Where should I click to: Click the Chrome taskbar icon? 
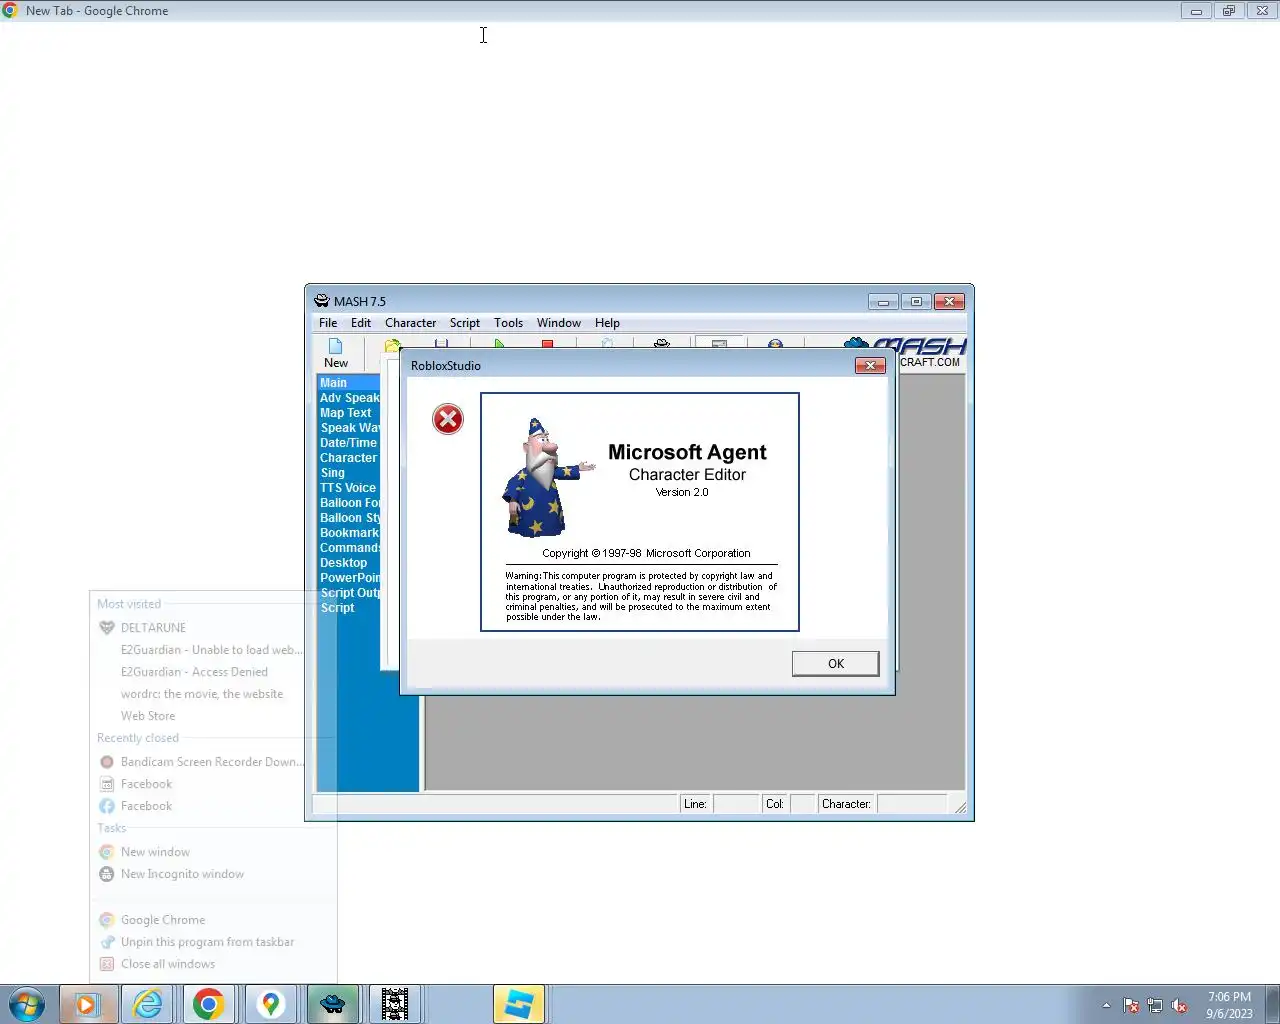209,1004
